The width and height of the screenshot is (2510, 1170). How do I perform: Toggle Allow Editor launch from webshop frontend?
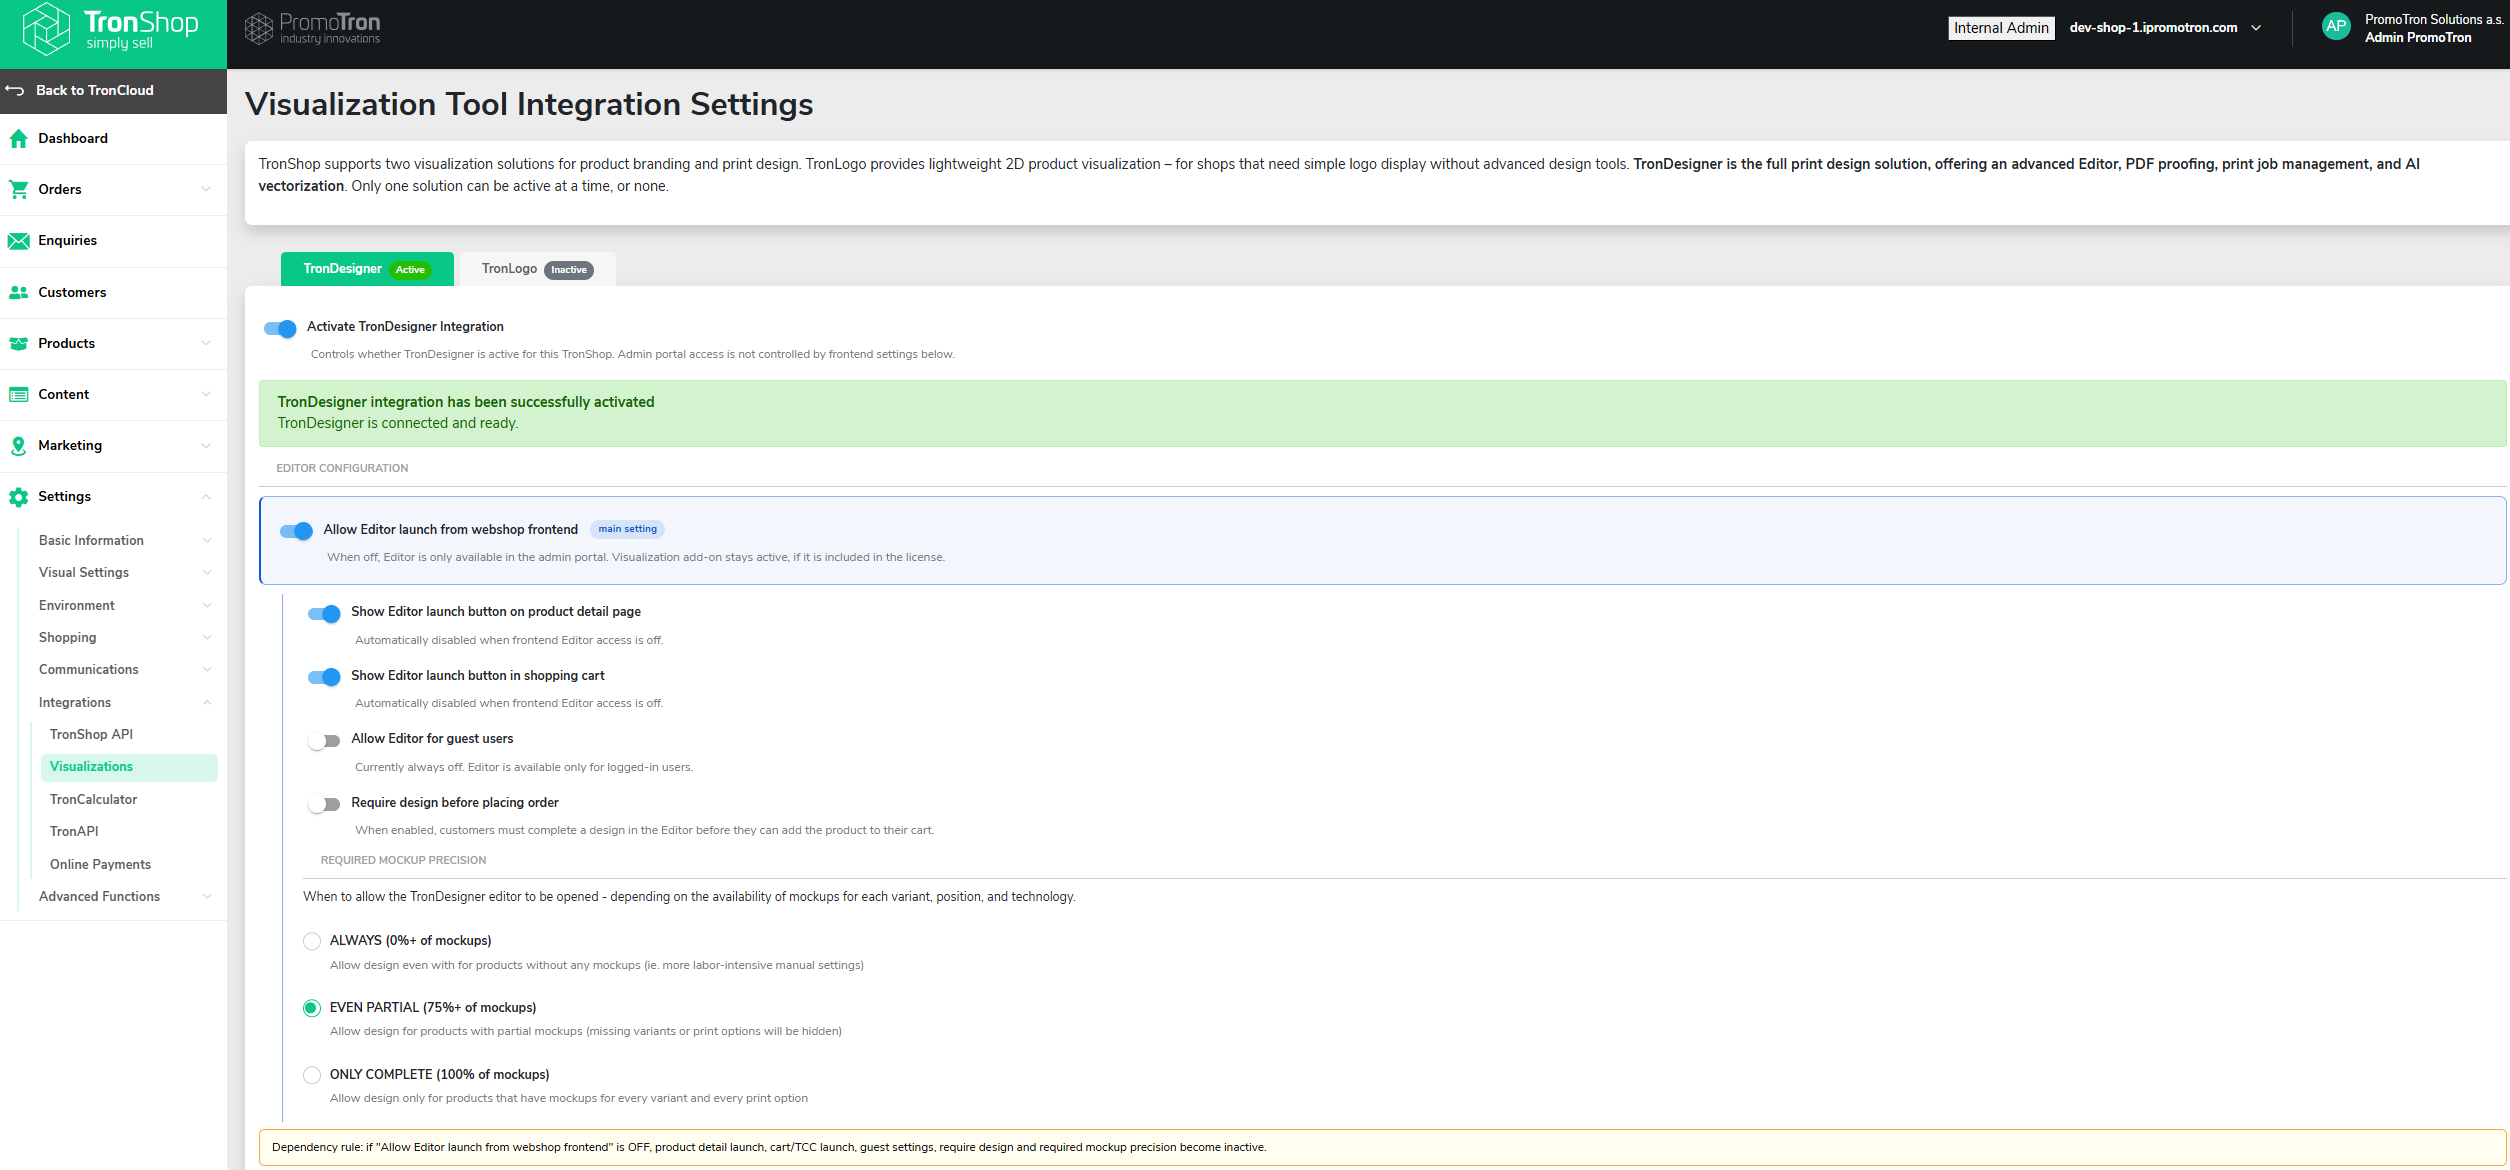pos(296,531)
